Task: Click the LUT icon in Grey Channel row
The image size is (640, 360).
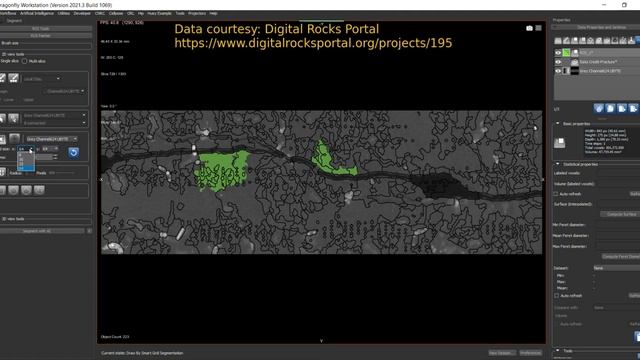Action: 566,71
